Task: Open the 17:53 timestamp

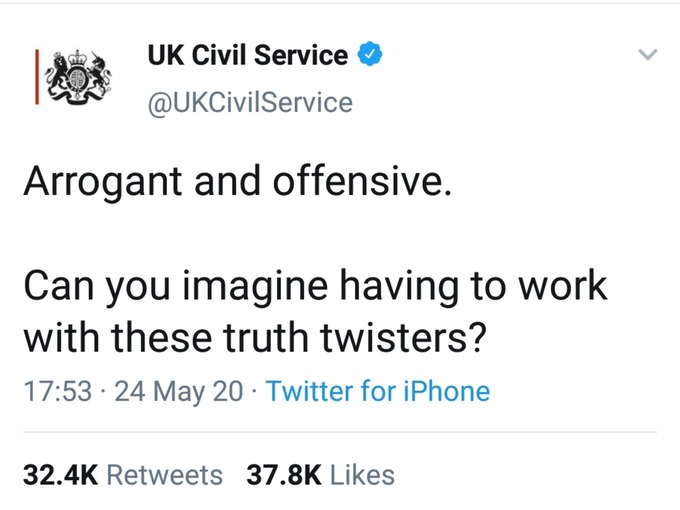Action: click(x=58, y=391)
